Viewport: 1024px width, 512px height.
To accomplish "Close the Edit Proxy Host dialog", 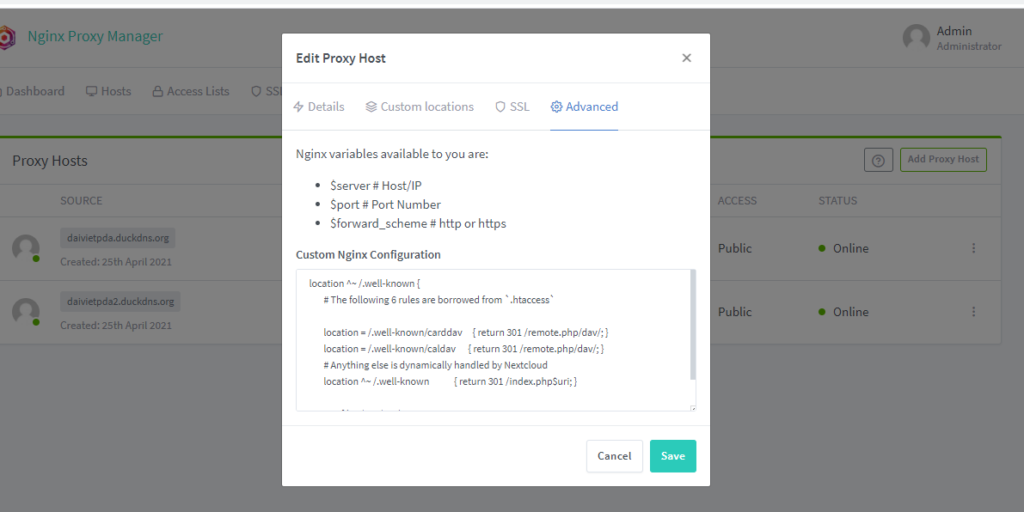I will [x=686, y=58].
